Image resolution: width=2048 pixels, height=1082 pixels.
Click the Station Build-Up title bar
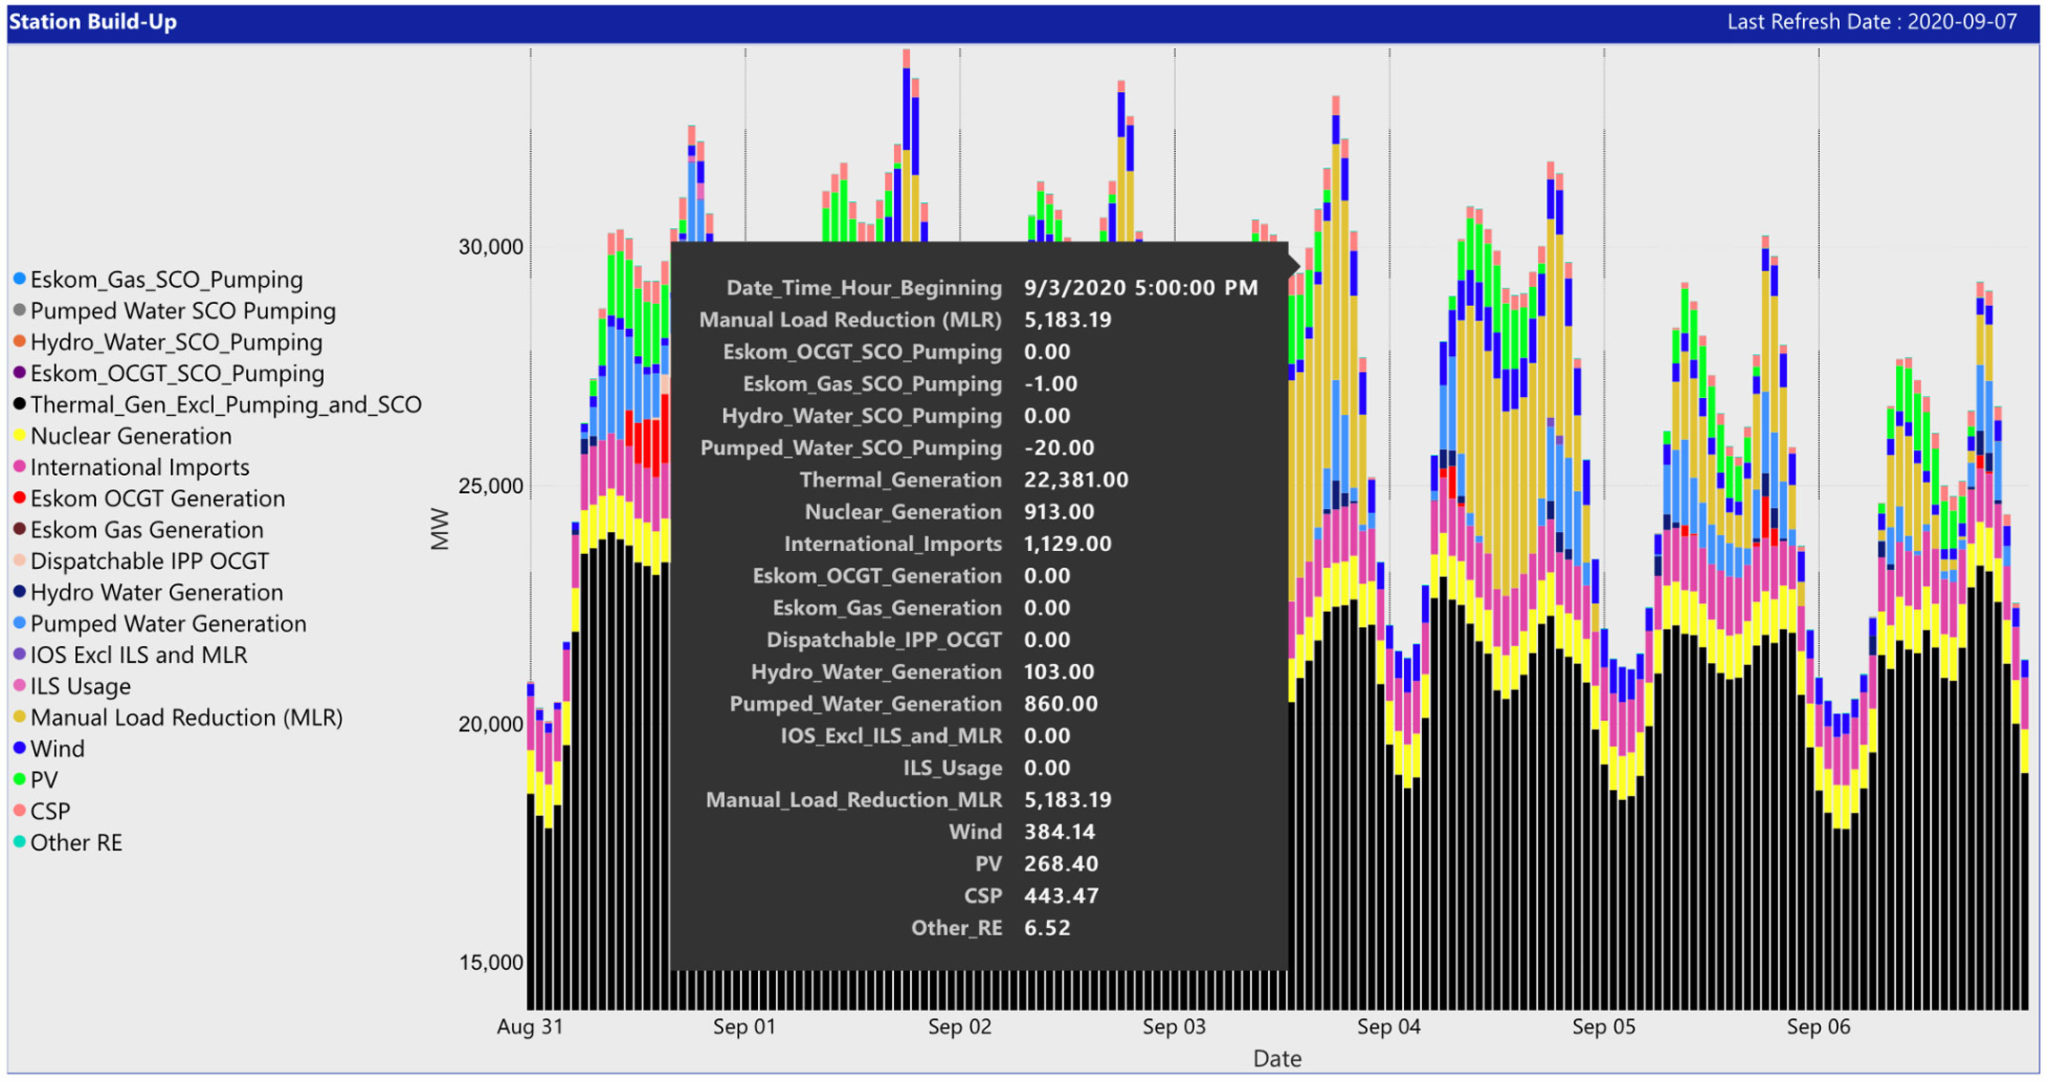click(x=93, y=22)
